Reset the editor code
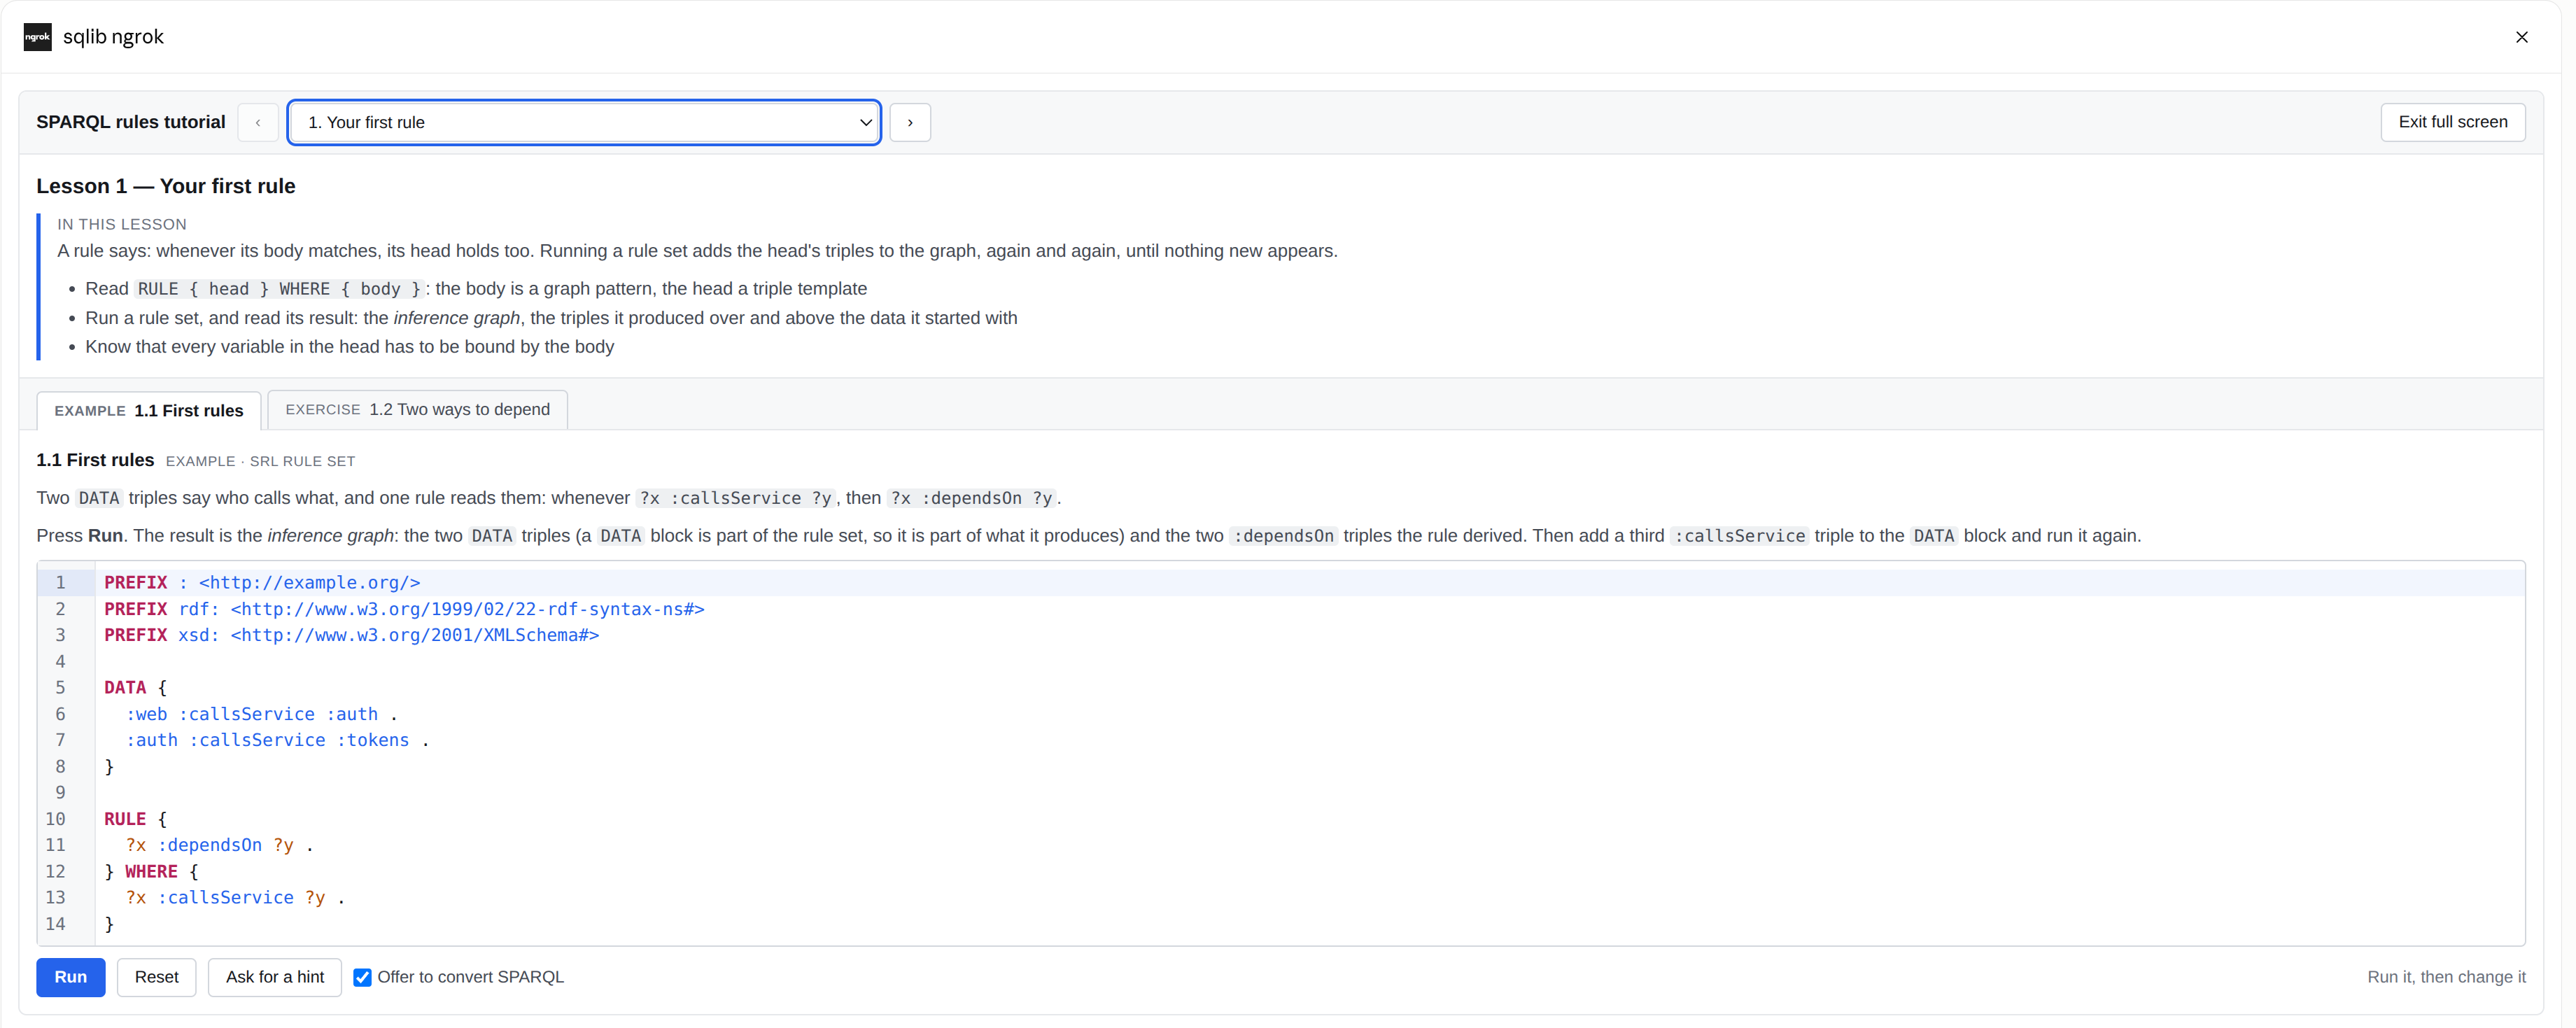The height and width of the screenshot is (1028, 2576). click(x=156, y=977)
